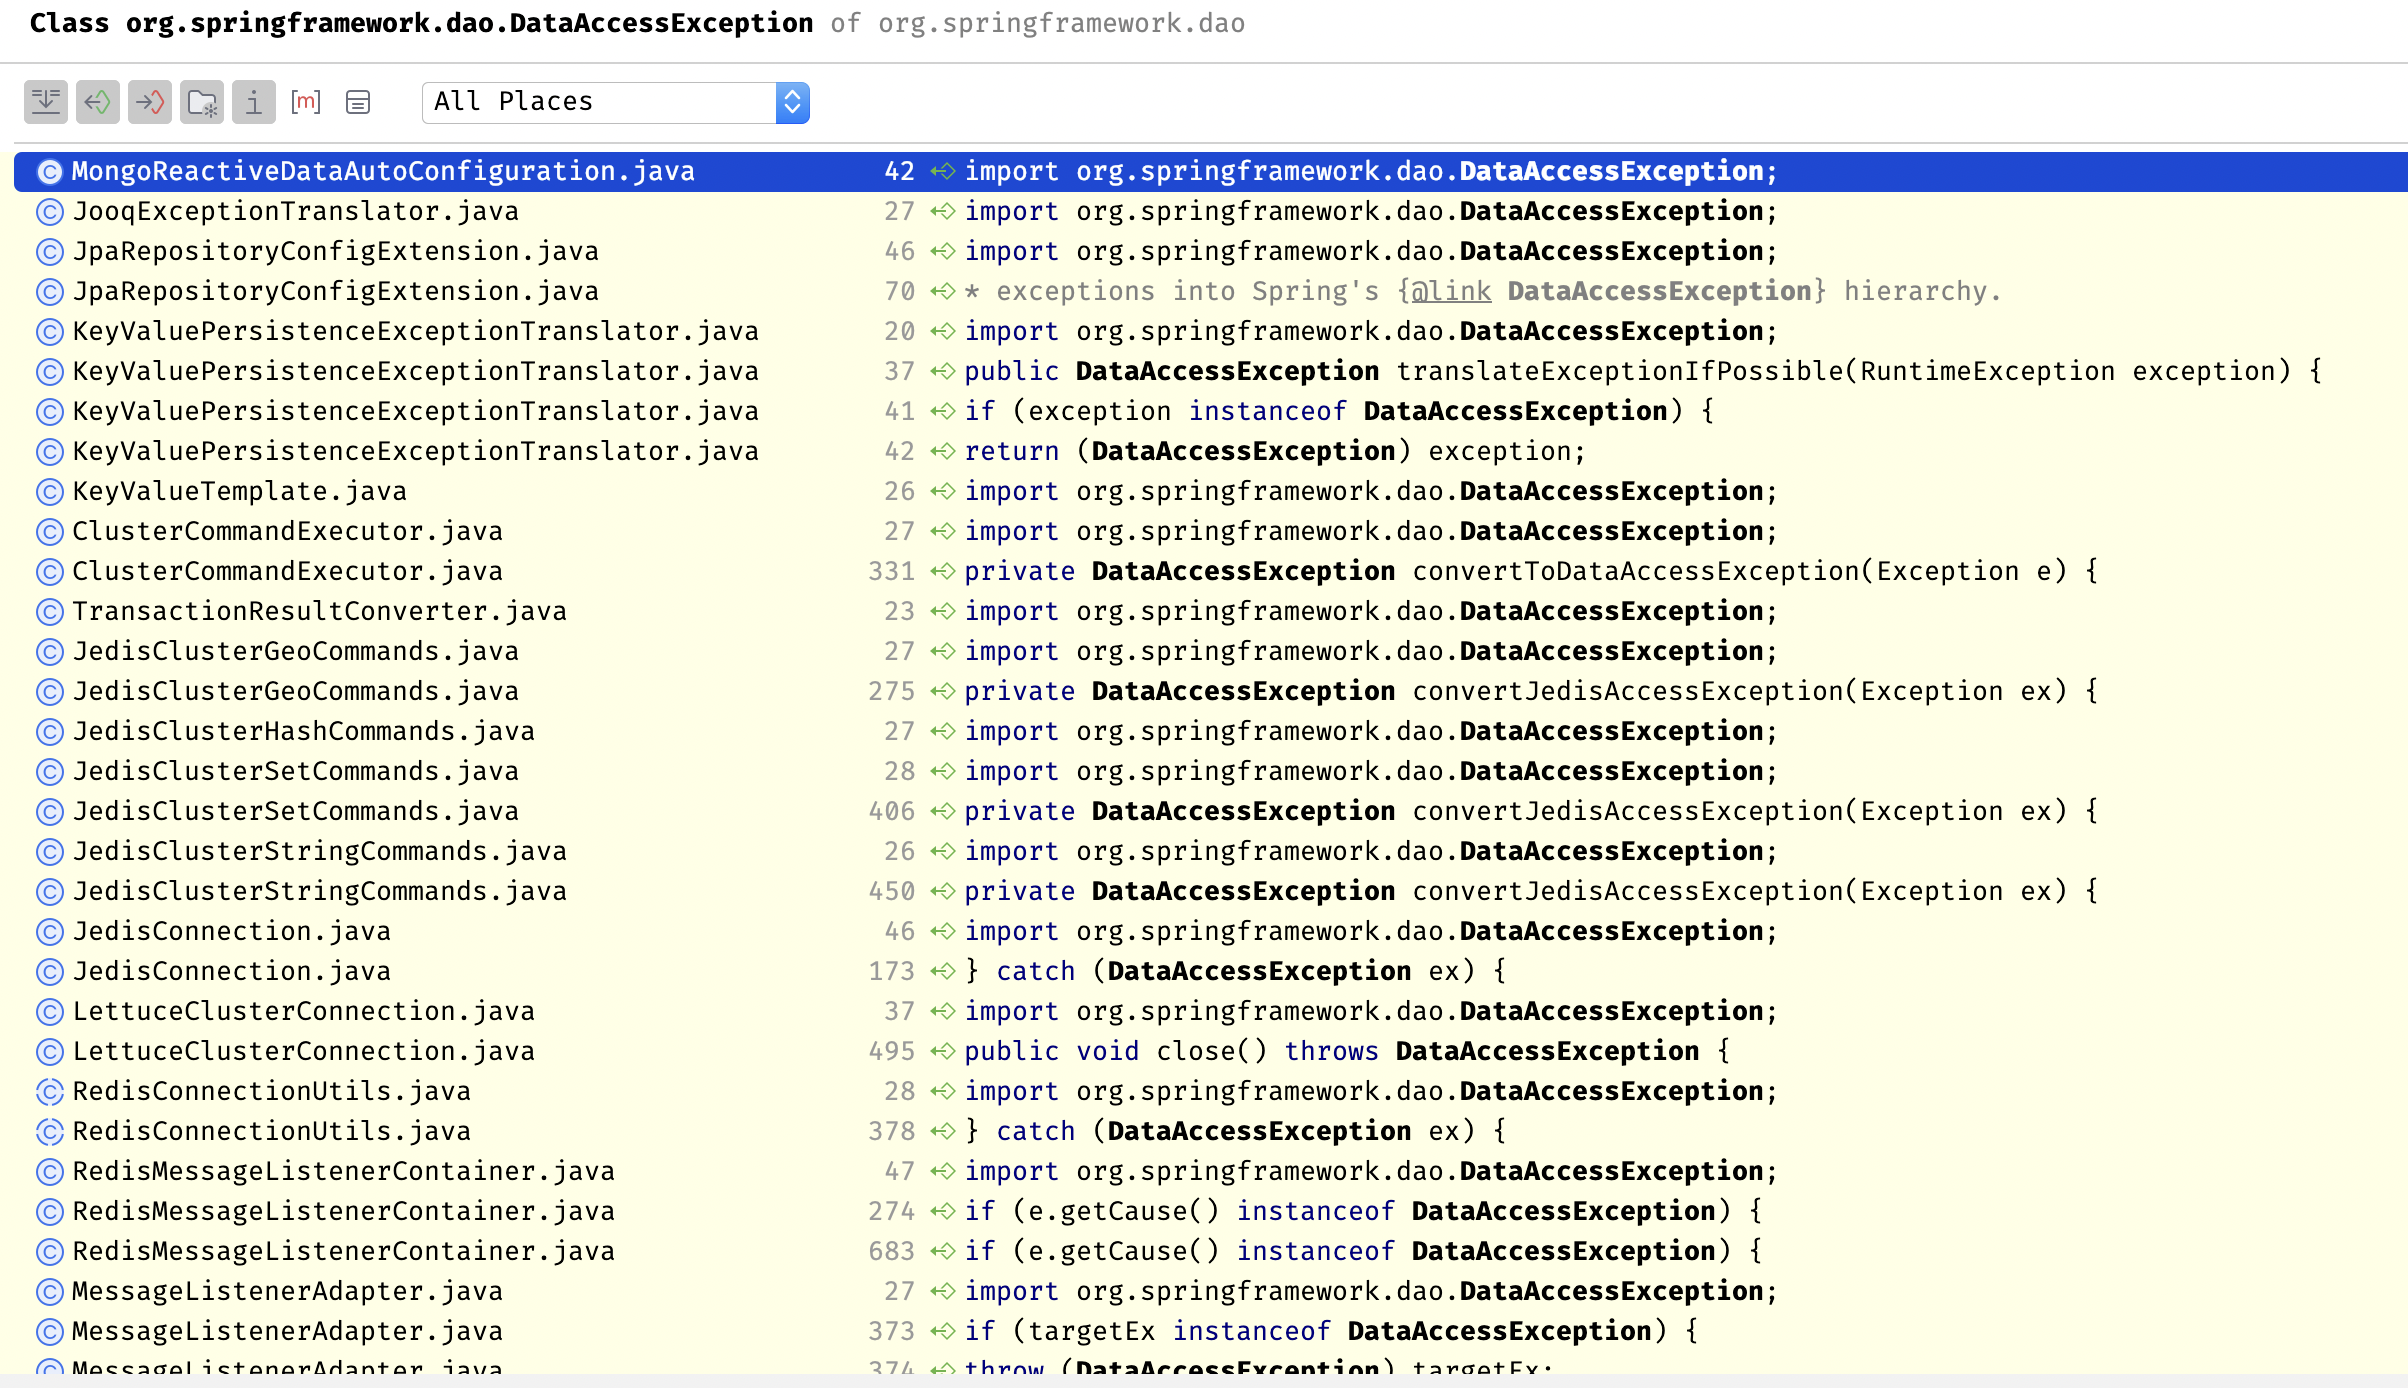Open JedisConnection.java catch usage at line 173

tap(232, 972)
